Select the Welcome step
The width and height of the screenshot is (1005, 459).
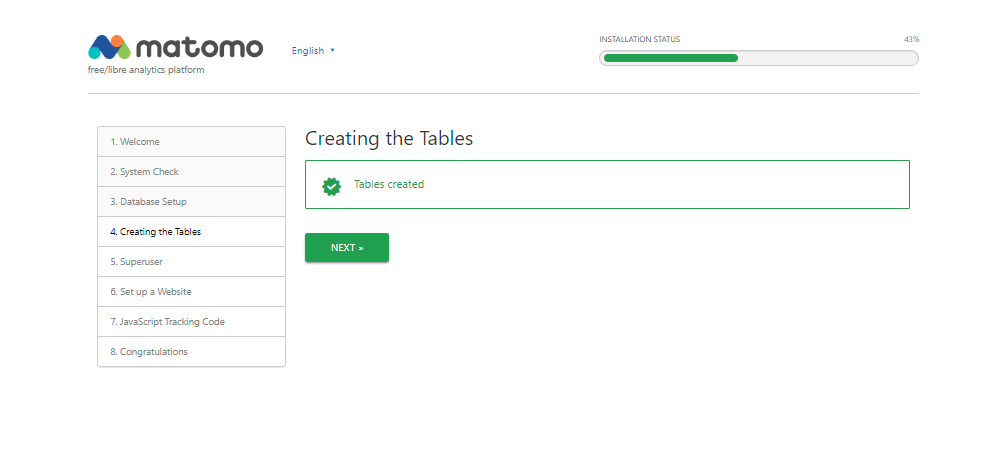coord(135,142)
